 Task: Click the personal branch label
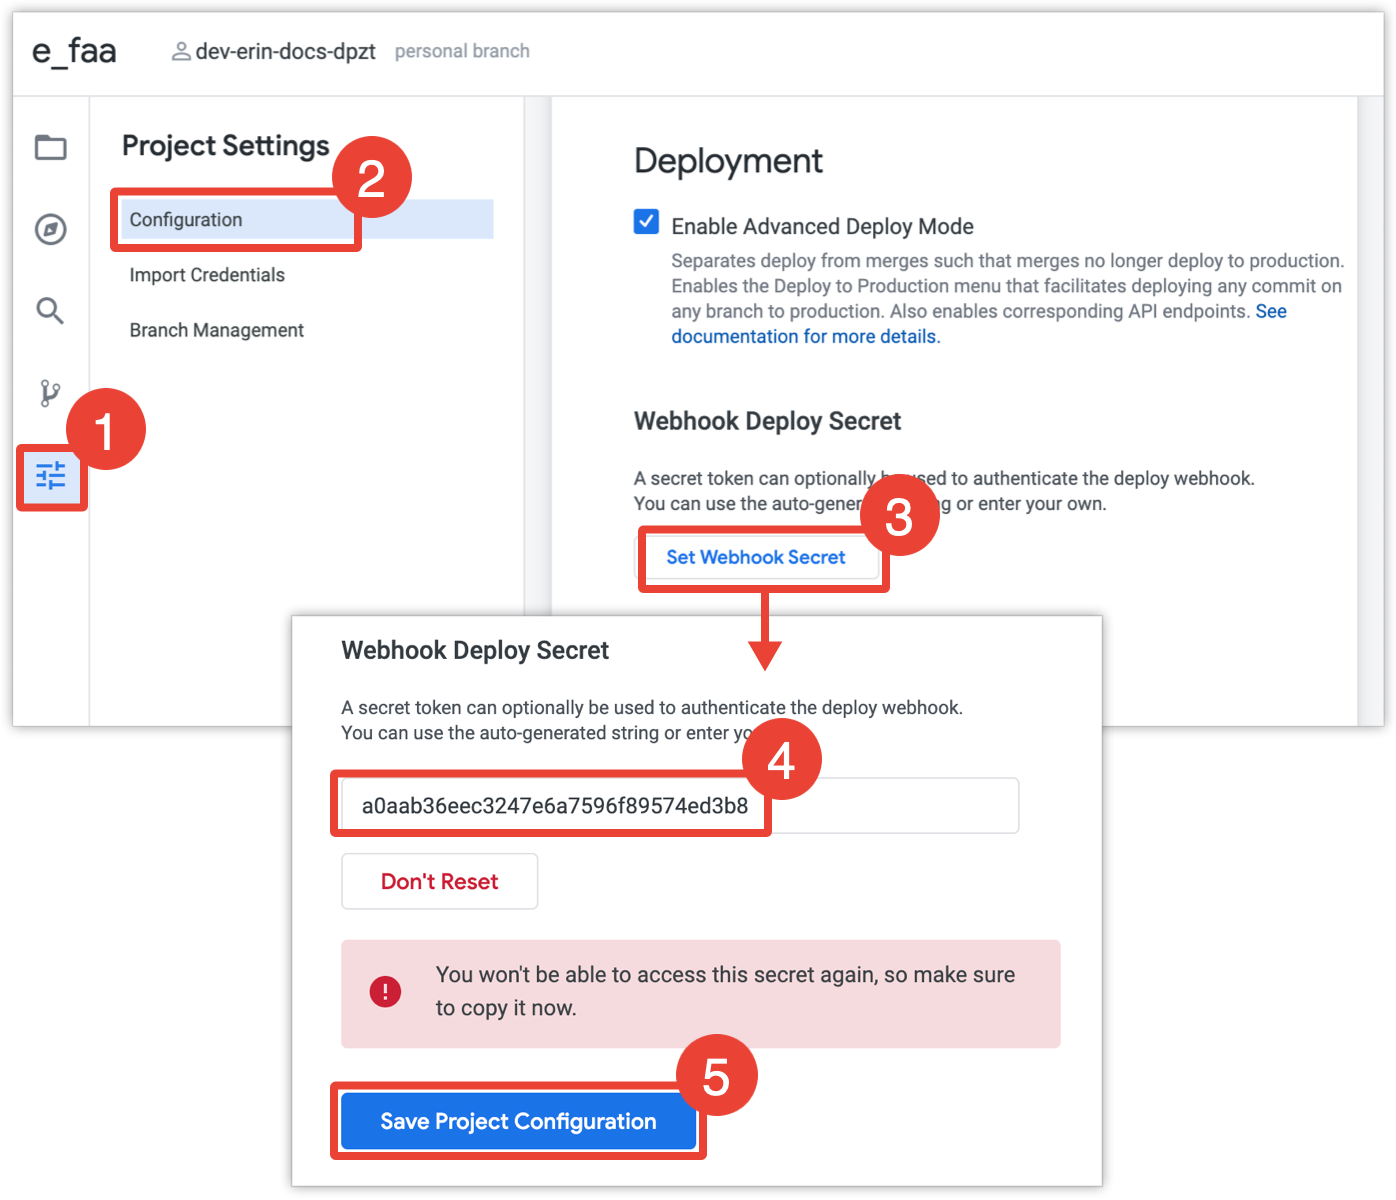point(462,51)
